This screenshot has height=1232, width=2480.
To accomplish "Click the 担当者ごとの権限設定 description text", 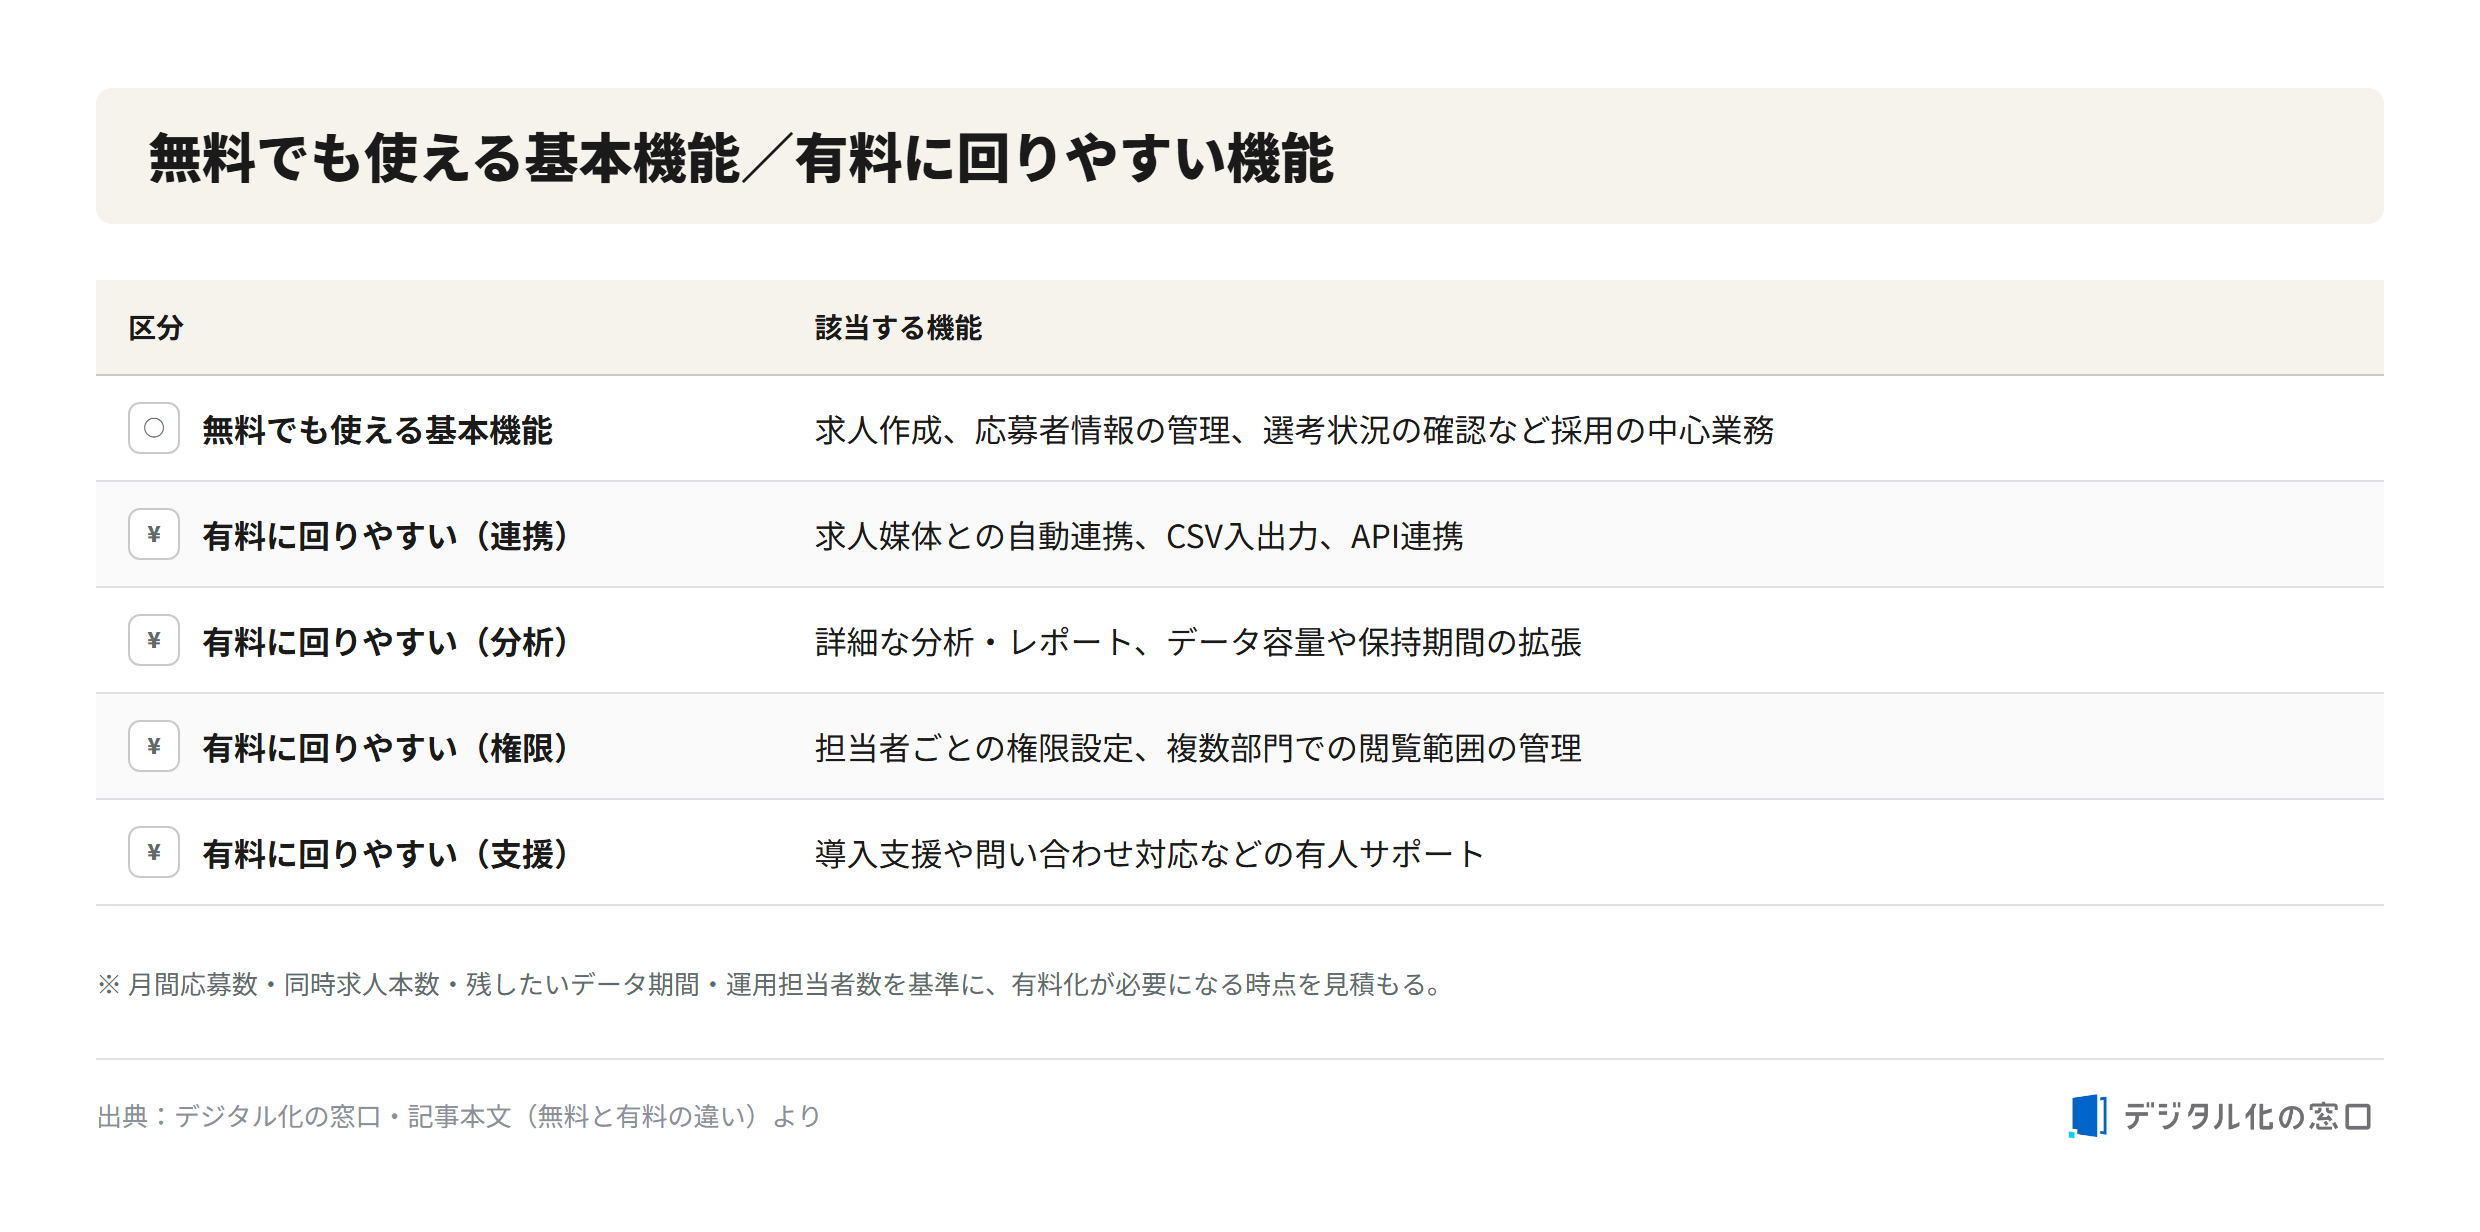I will click(1198, 748).
